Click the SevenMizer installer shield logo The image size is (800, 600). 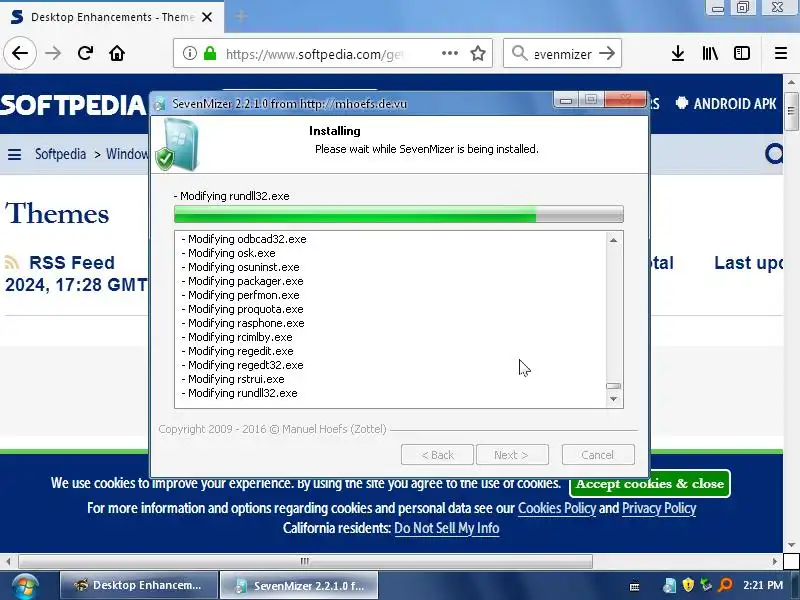point(178,144)
